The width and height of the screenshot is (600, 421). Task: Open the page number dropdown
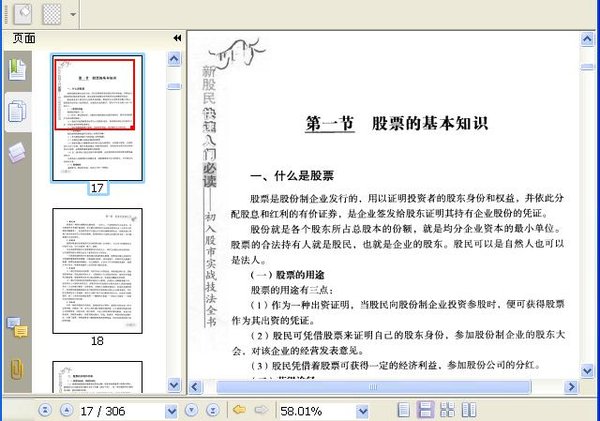171,411
